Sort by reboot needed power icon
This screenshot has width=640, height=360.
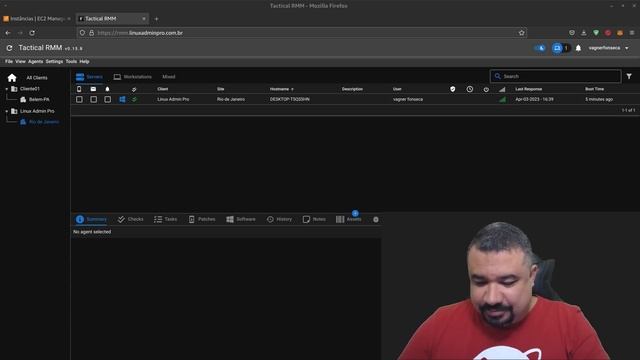tap(486, 89)
